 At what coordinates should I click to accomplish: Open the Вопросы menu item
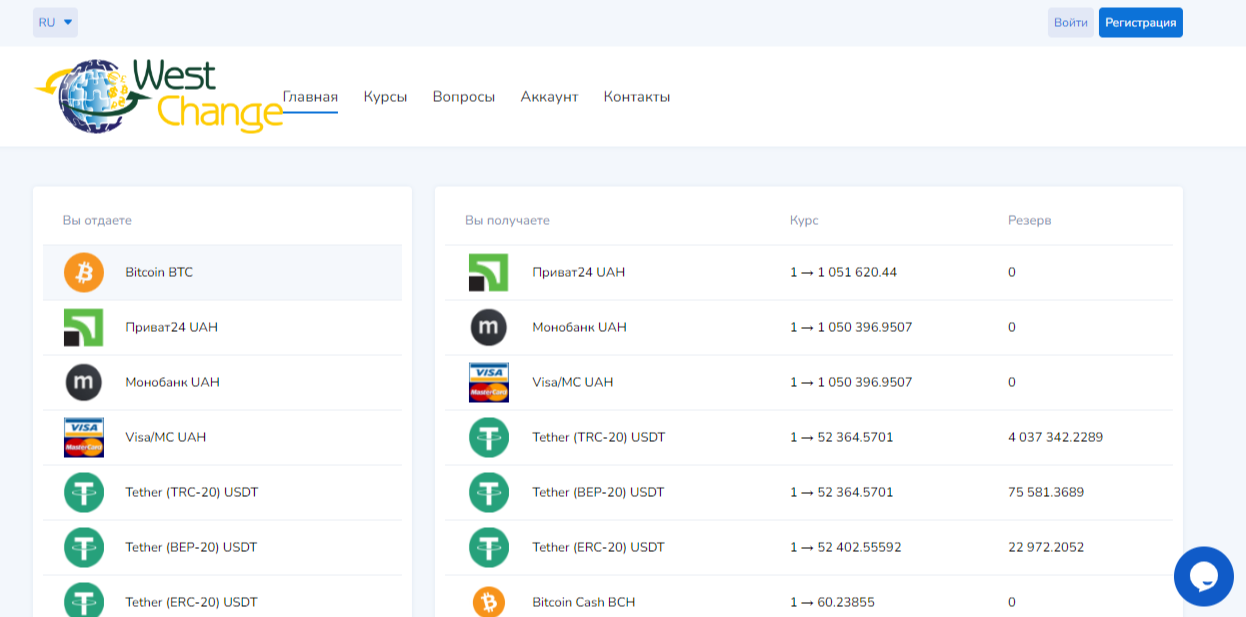pos(463,97)
